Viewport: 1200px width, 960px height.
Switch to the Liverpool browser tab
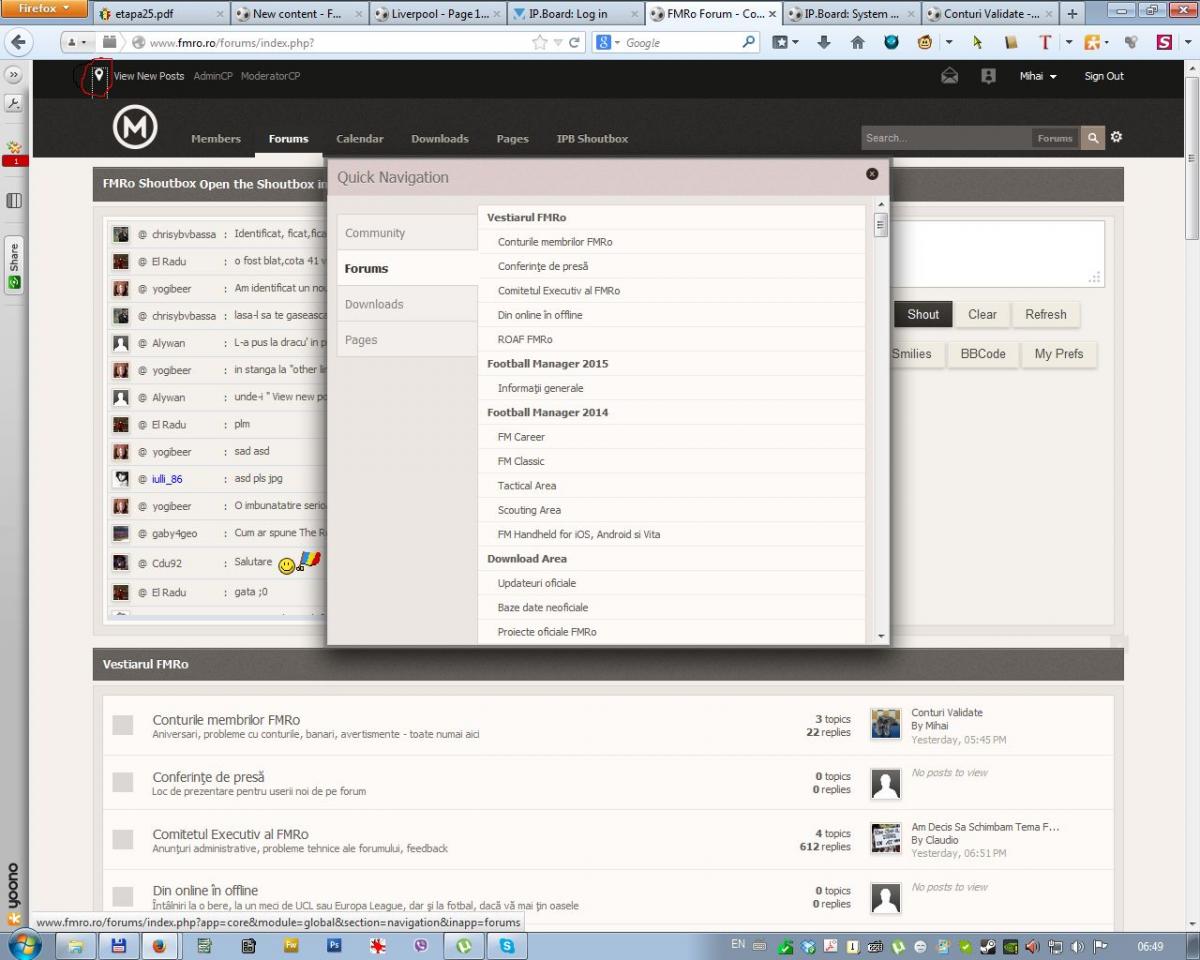(x=438, y=14)
